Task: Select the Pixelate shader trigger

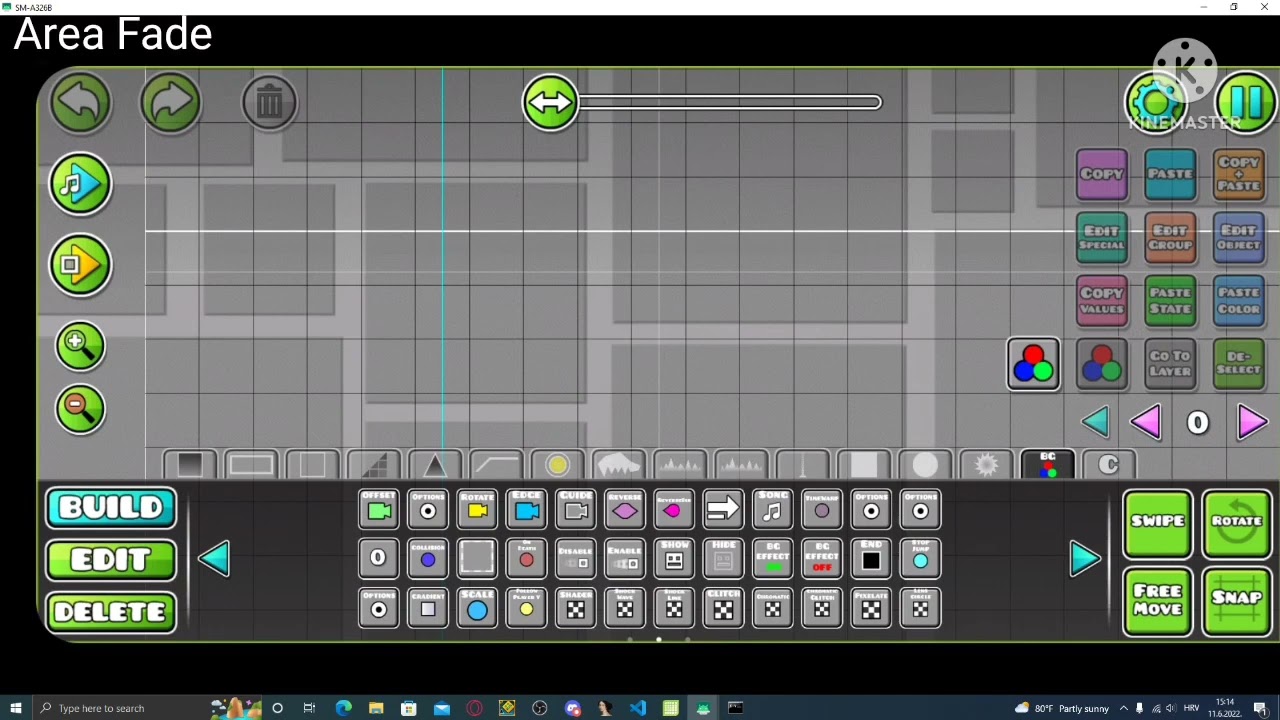Action: (x=871, y=608)
